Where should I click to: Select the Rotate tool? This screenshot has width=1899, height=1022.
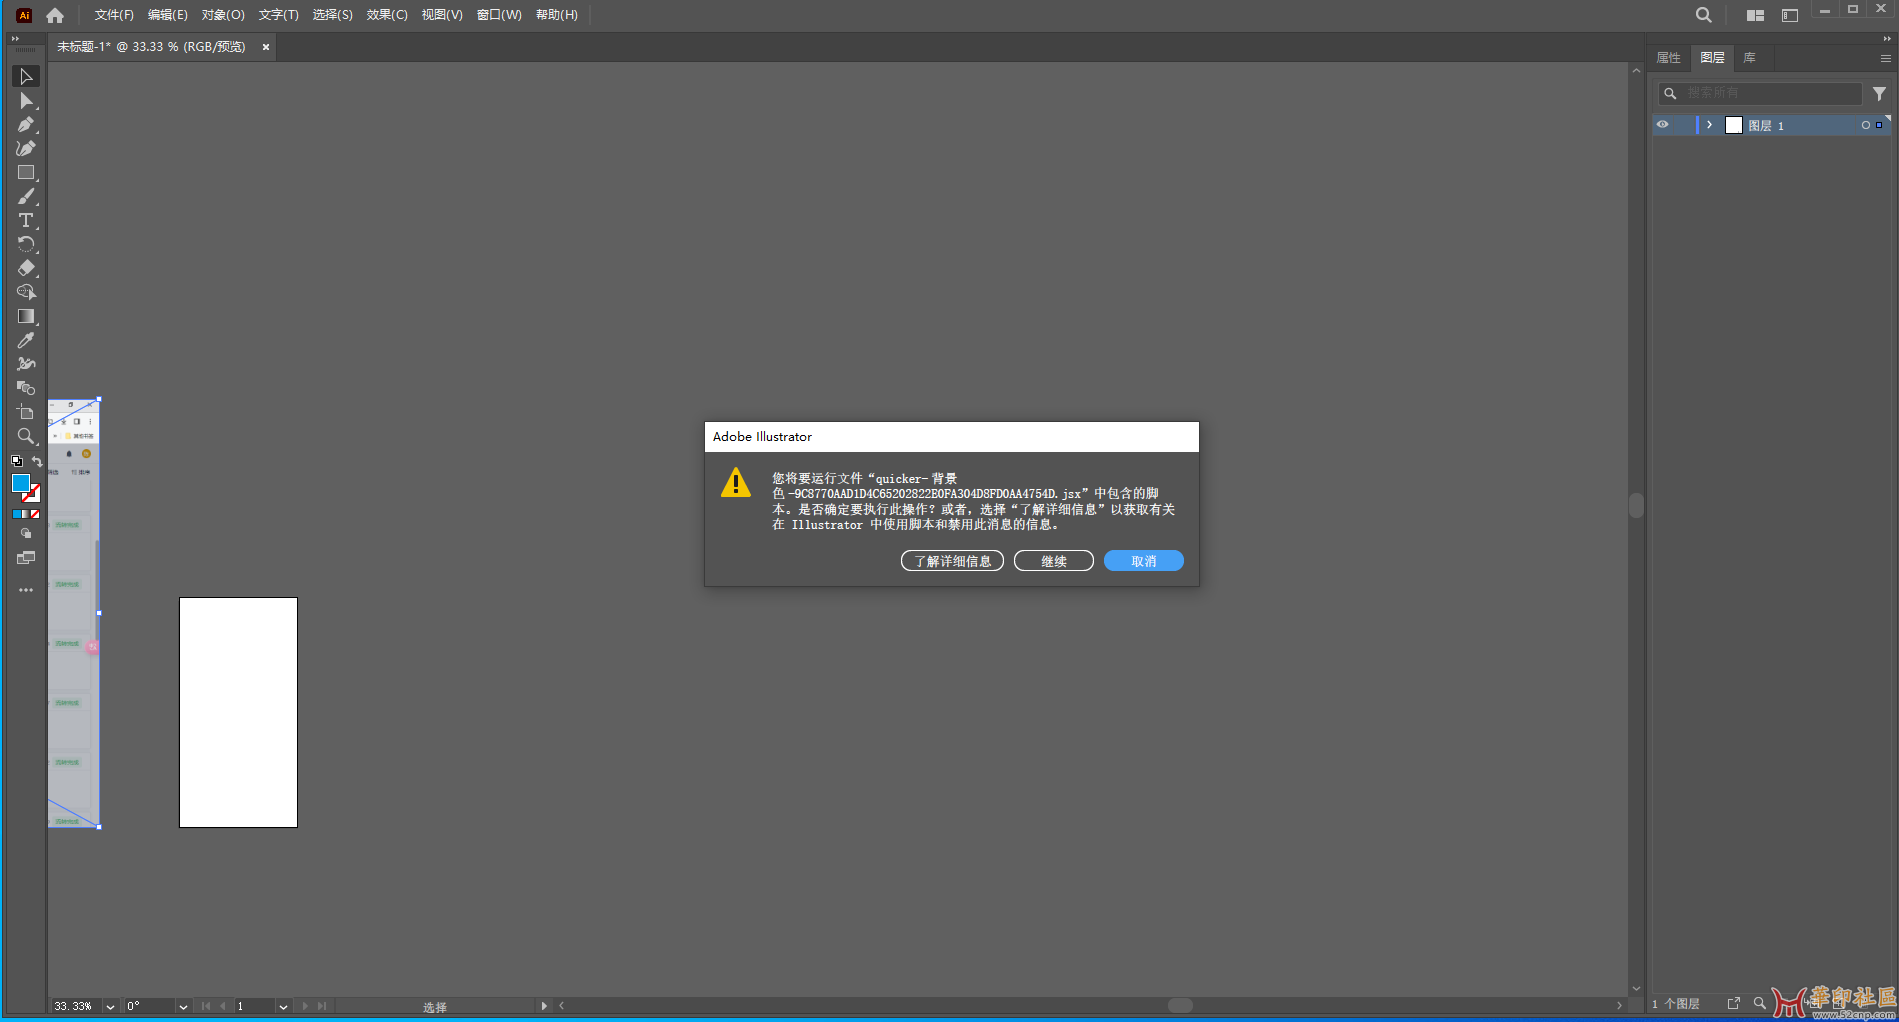(x=26, y=245)
